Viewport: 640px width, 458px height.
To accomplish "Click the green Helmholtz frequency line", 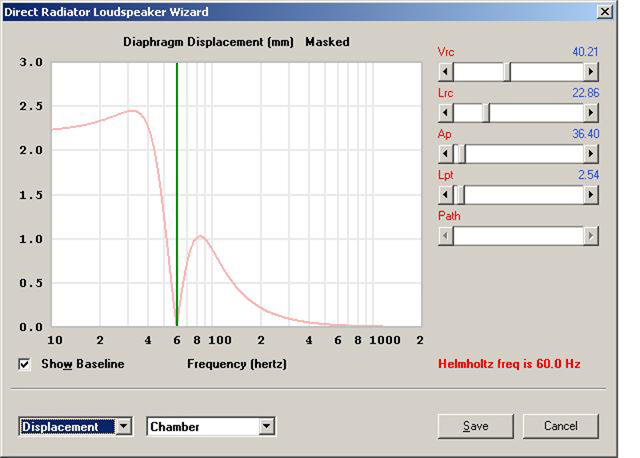I will tap(177, 194).
